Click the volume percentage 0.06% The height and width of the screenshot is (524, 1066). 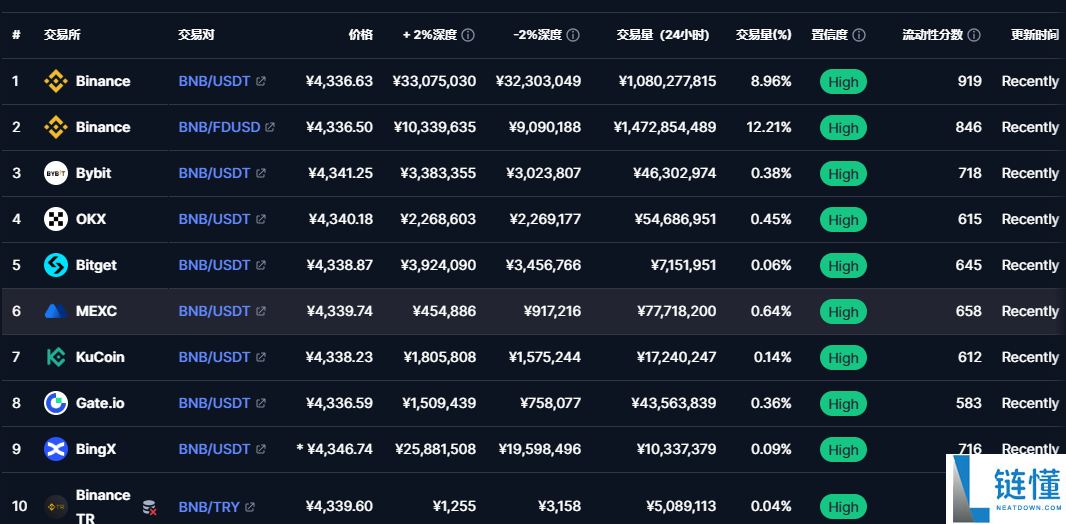(x=771, y=265)
